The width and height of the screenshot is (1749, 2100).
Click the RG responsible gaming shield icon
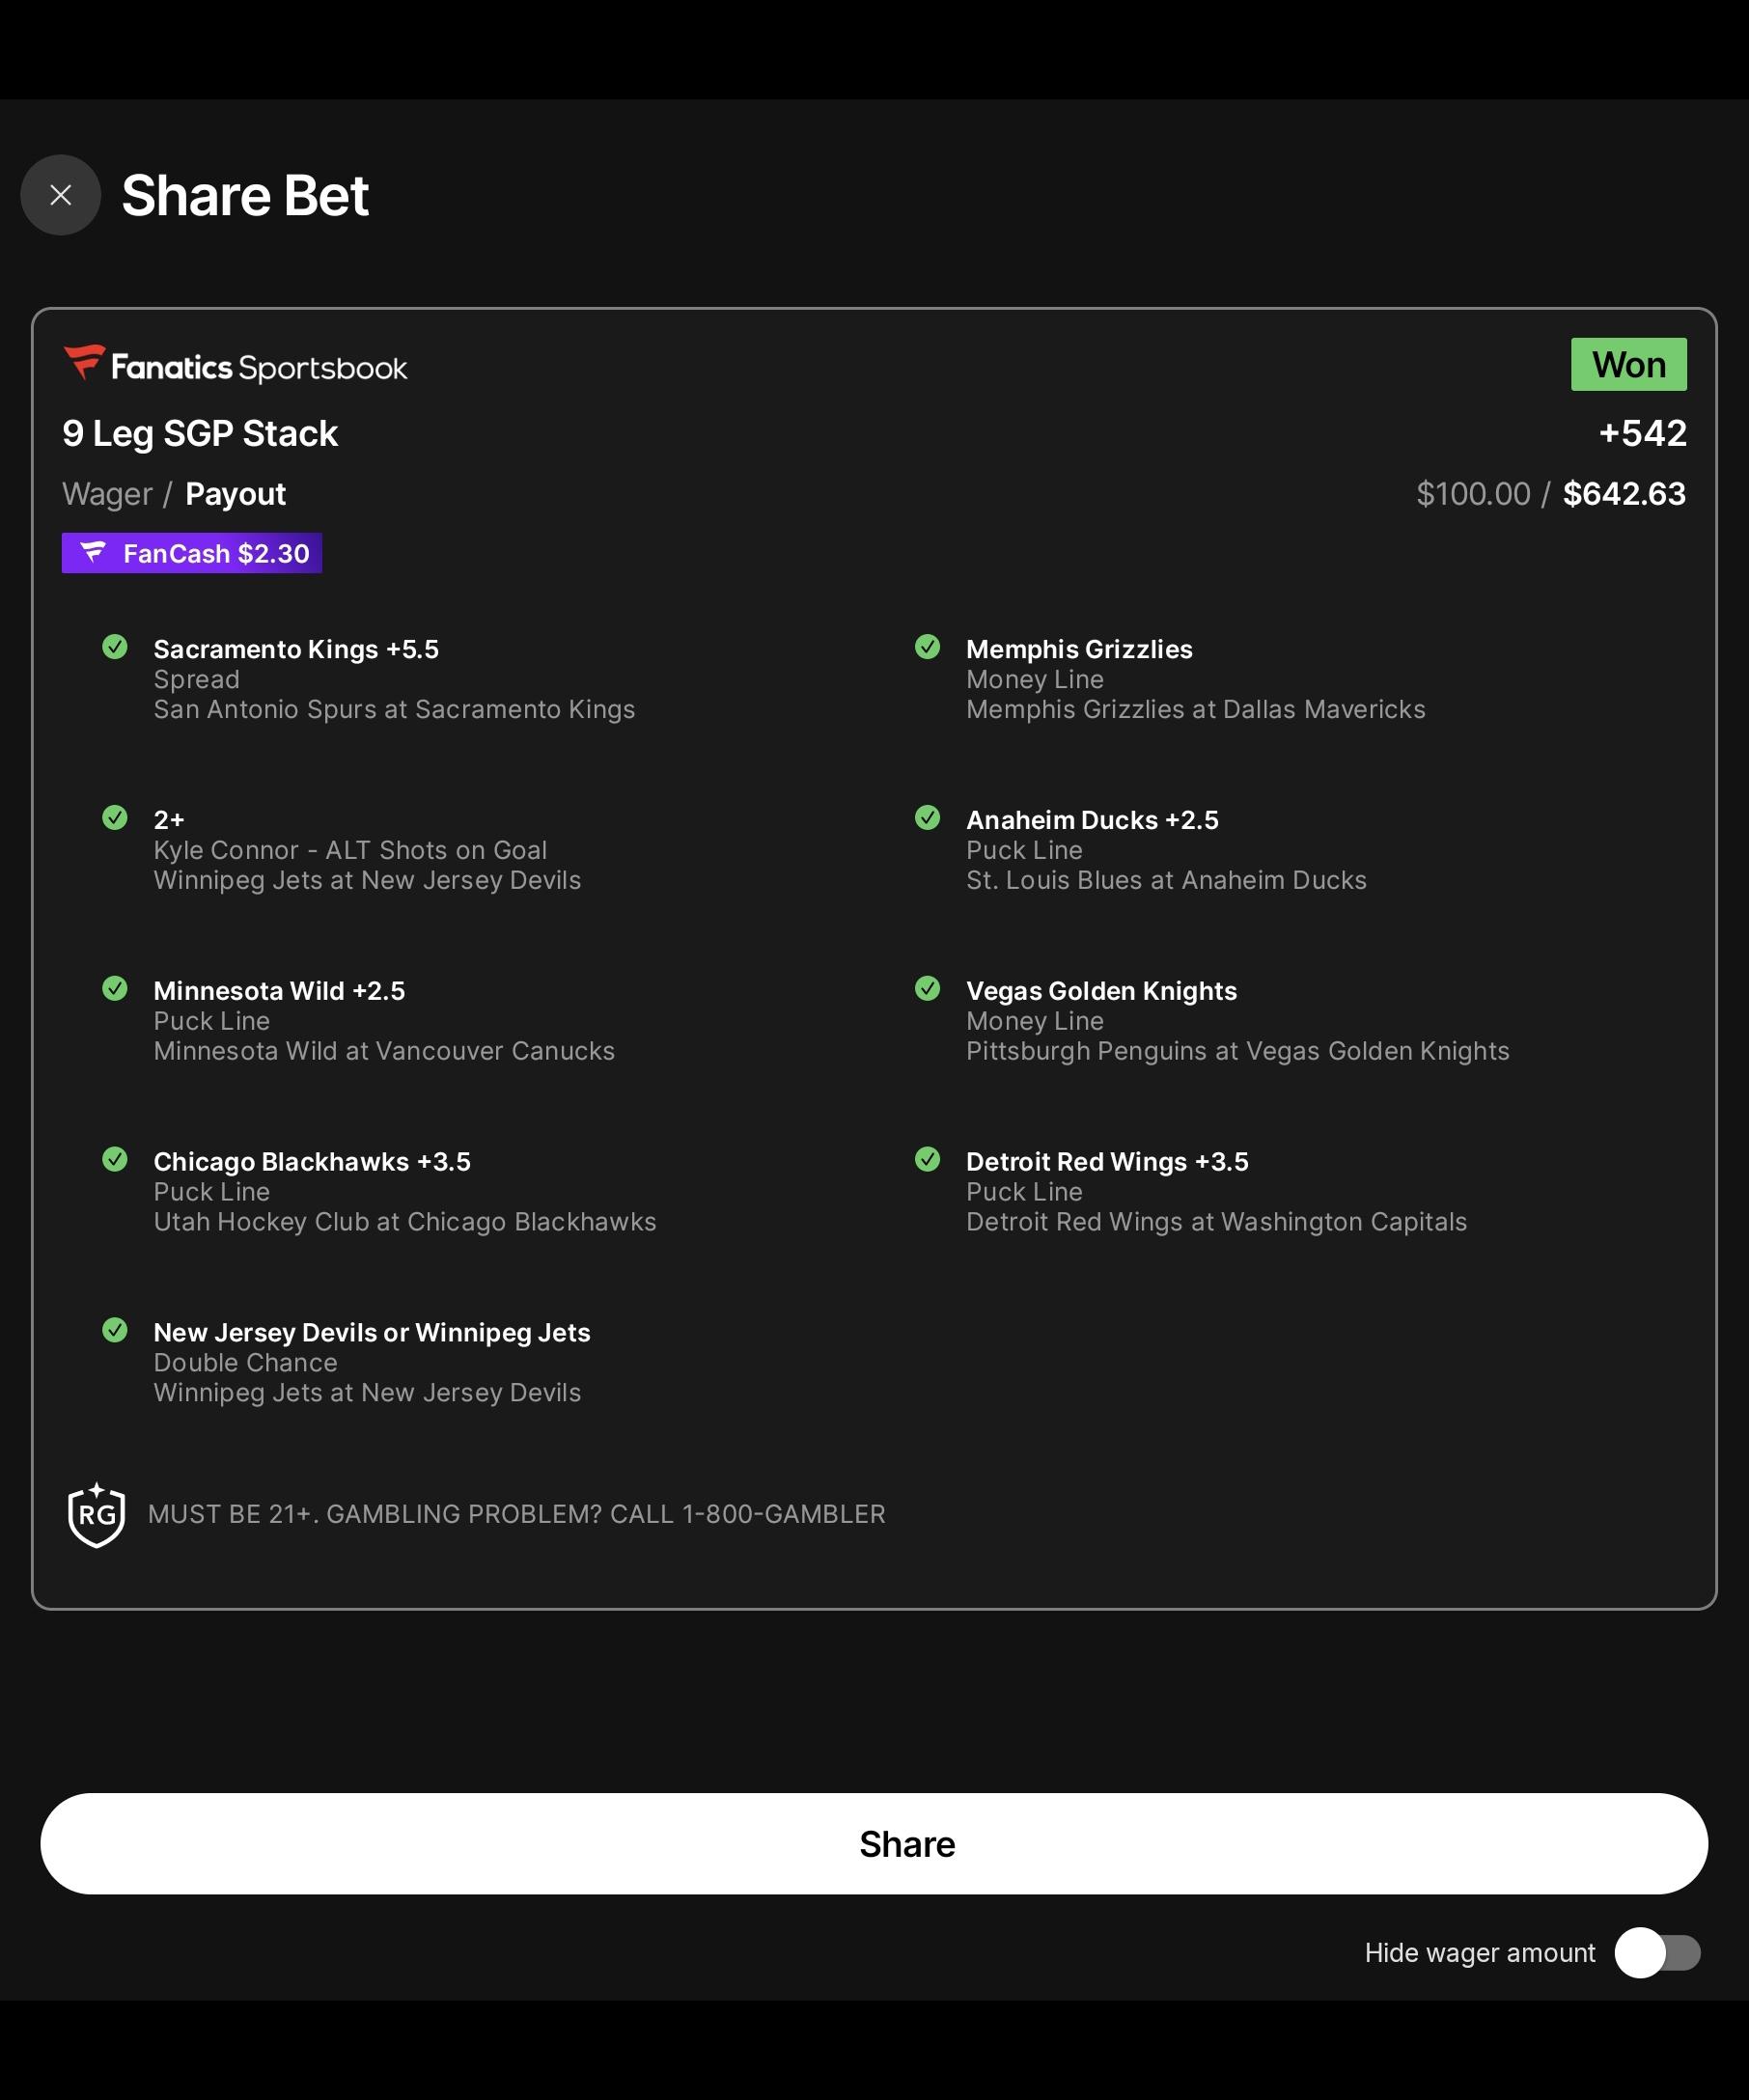[x=96, y=1514]
